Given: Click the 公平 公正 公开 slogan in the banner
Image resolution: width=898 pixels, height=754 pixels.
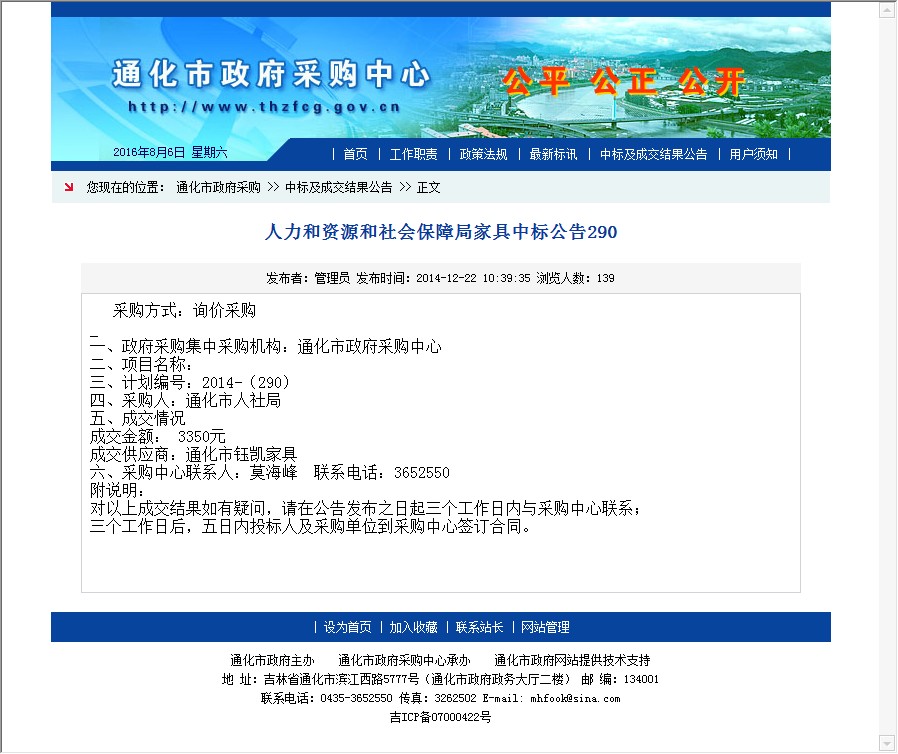Looking at the screenshot, I should (x=623, y=82).
